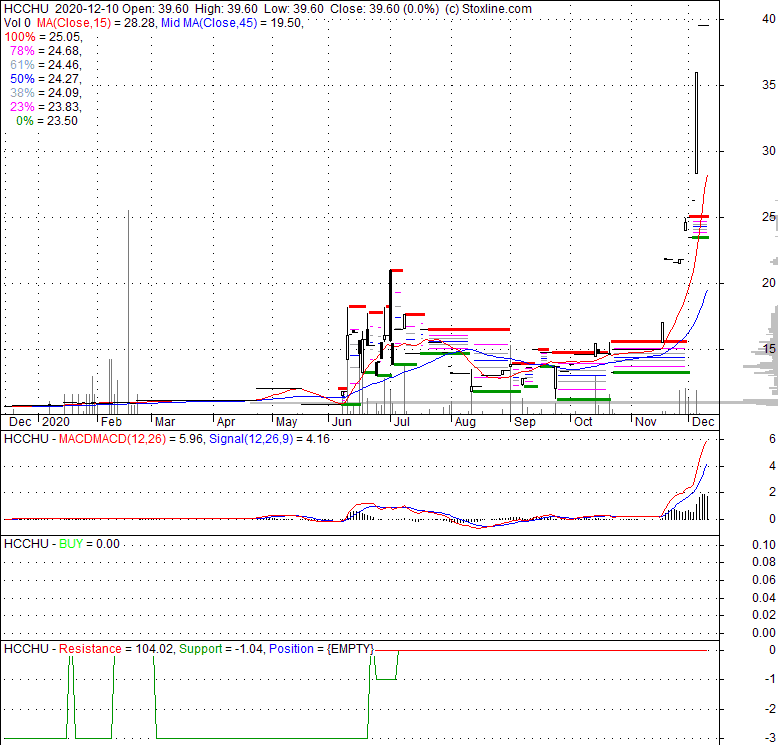Viewport: 780px width, 745px height.
Task: Click the Jun month label on axis
Action: click(x=341, y=422)
